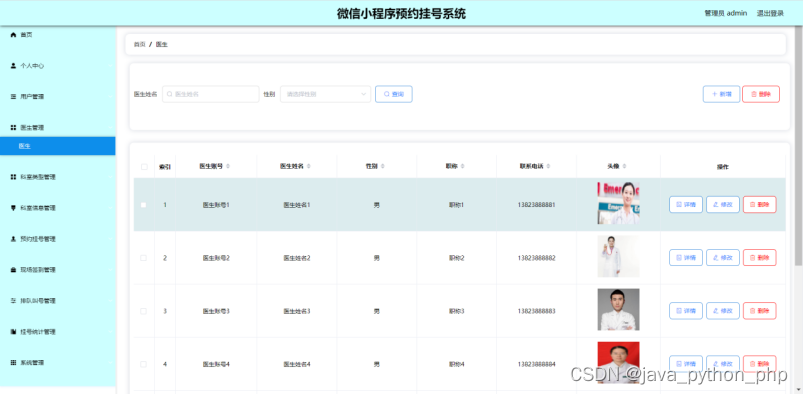Click 删除 for row 医生账号1
The image size is (803, 394).
759,204
